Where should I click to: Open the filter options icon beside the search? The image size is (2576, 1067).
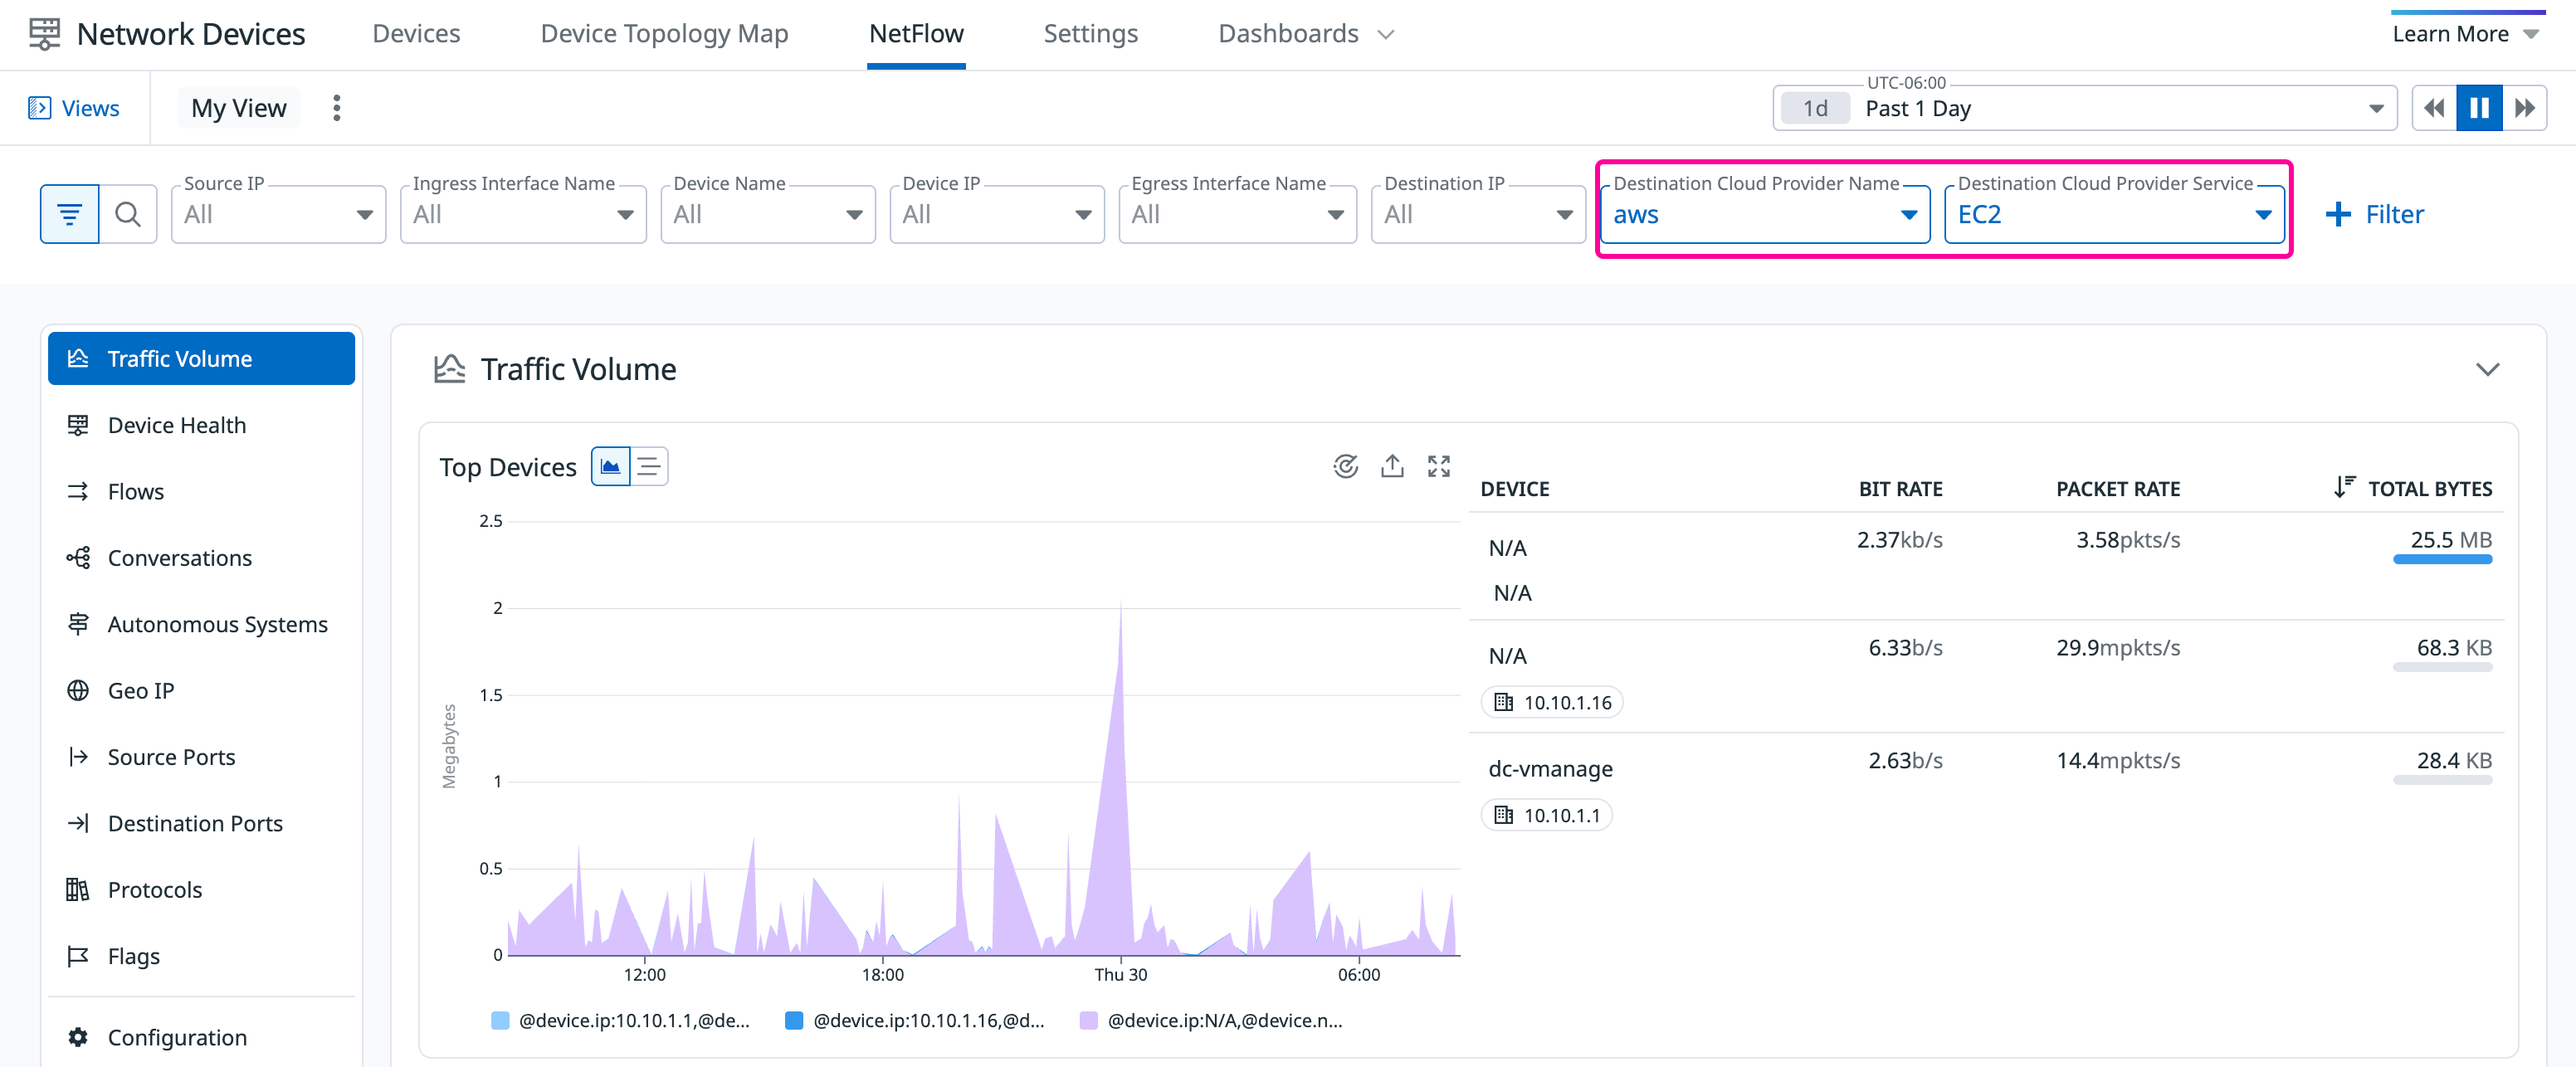coord(68,213)
